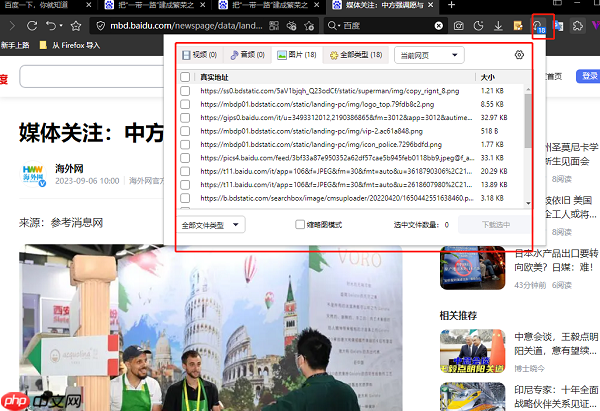Click the yellow notes icon in toolbar
600x411 pixels.
point(518,26)
